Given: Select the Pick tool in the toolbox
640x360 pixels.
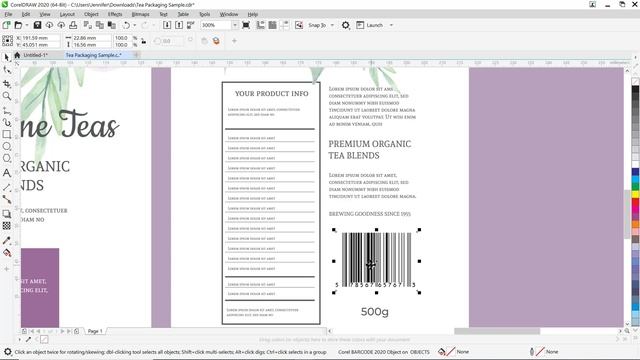Looking at the screenshot, I should [7, 58].
